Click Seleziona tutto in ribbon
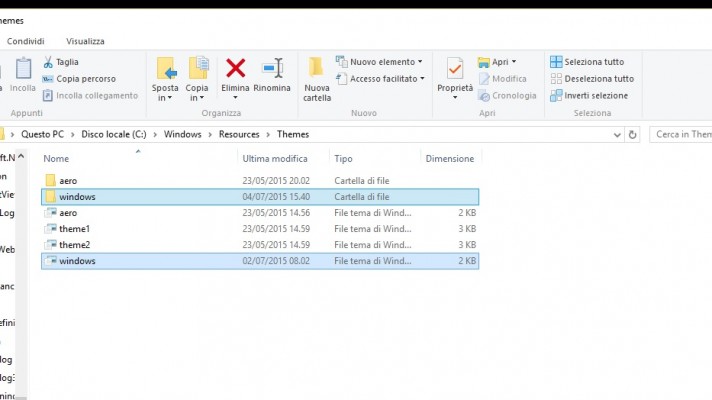712x400 pixels. [x=593, y=62]
